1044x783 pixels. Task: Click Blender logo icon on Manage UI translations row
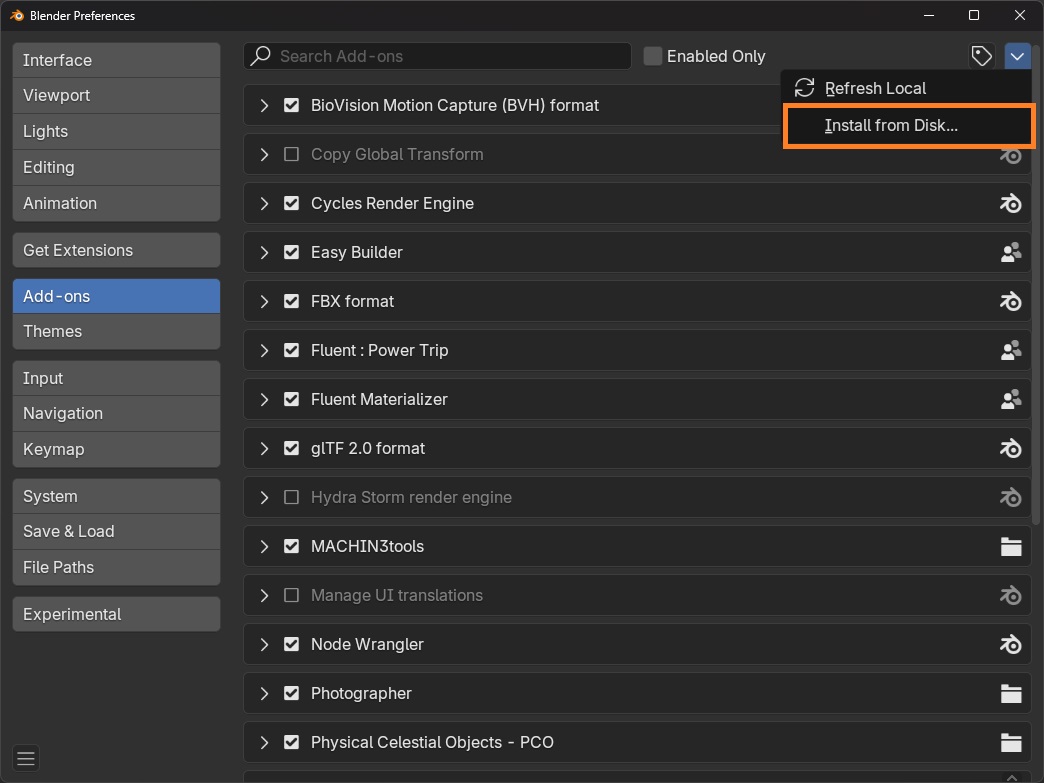click(1011, 595)
